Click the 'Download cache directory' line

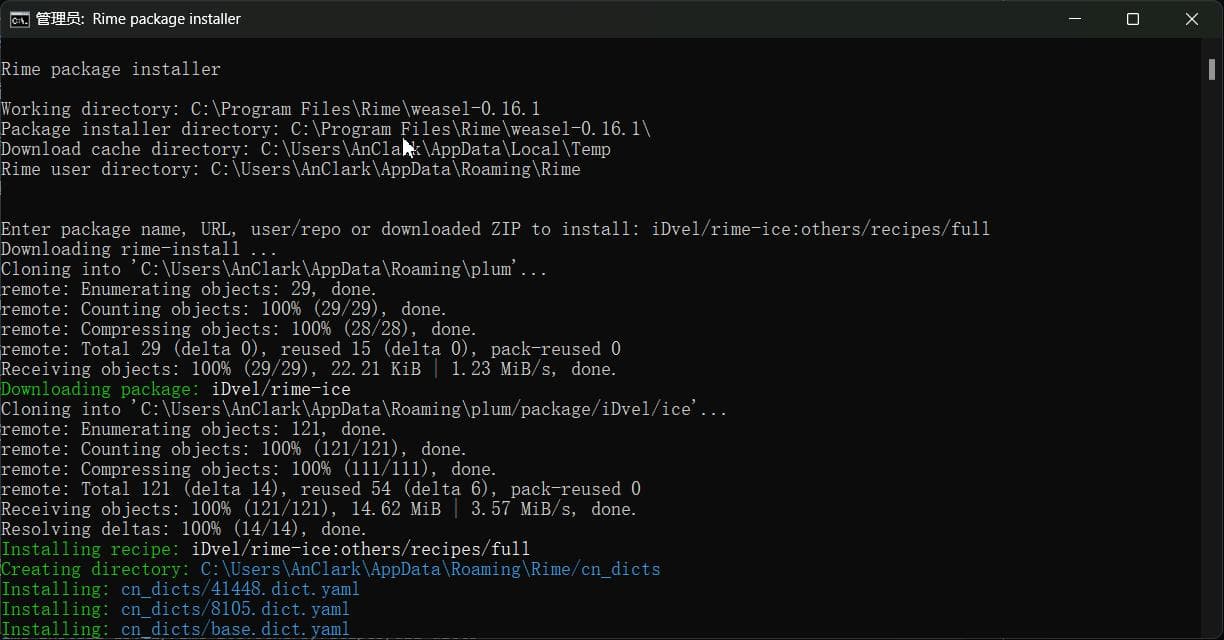tap(306, 149)
